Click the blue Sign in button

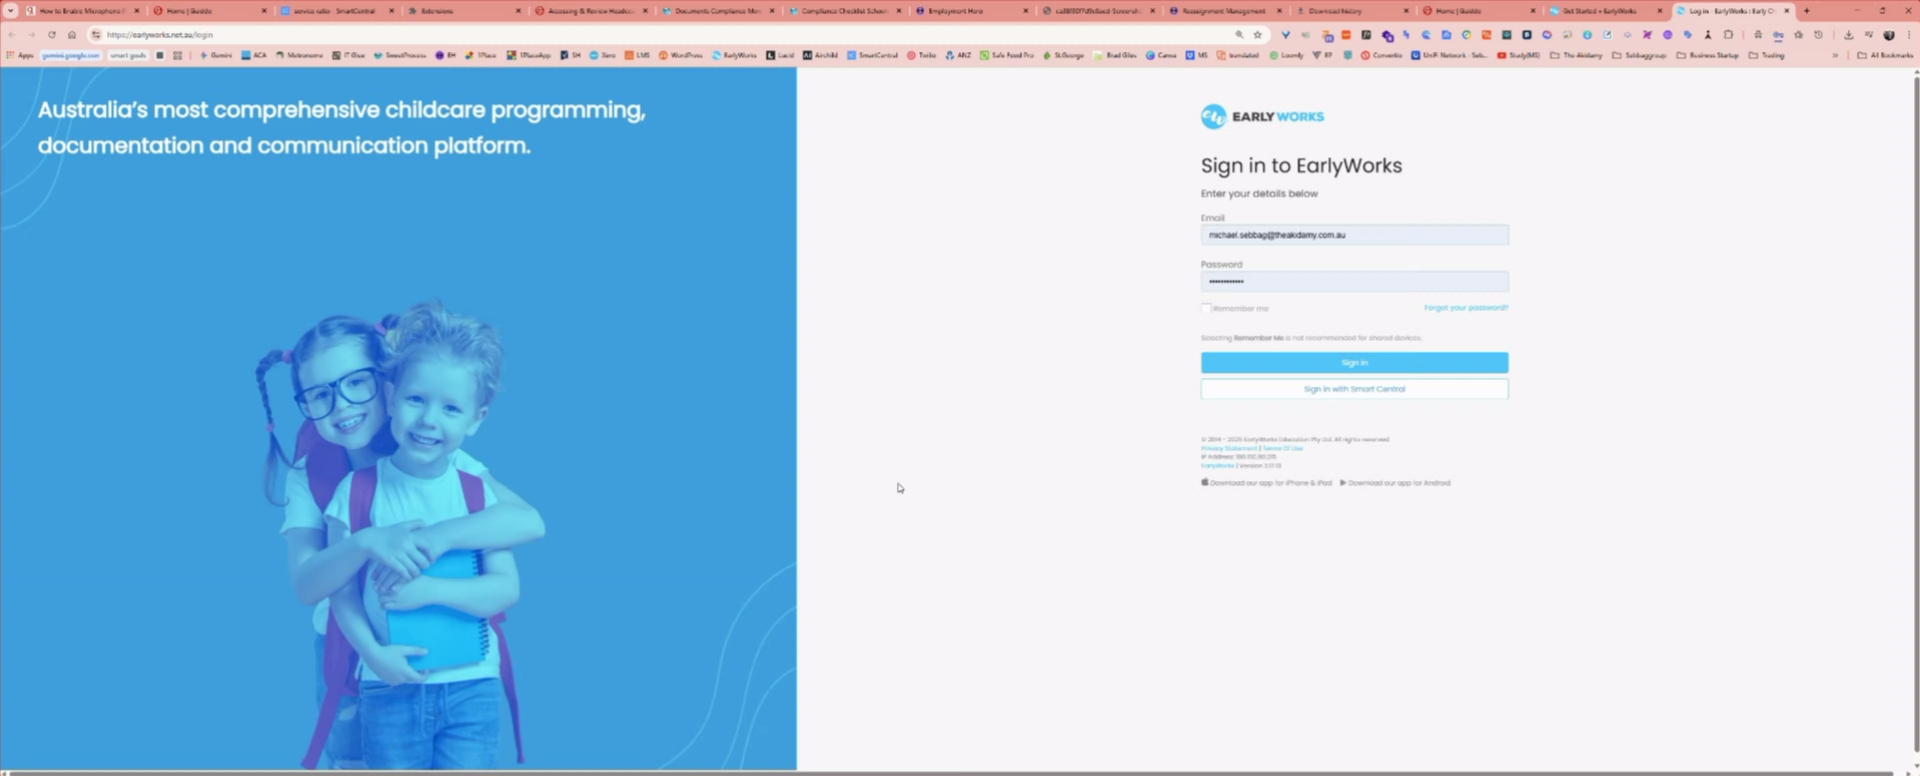click(1354, 363)
